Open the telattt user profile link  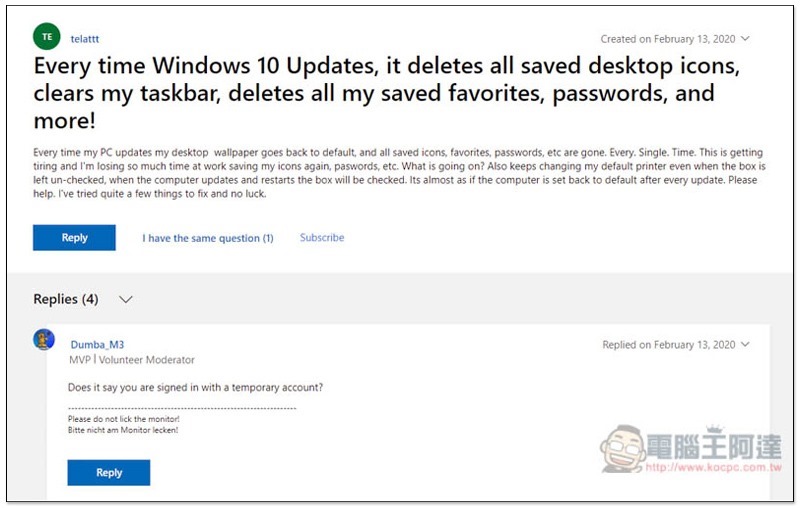click(x=87, y=39)
